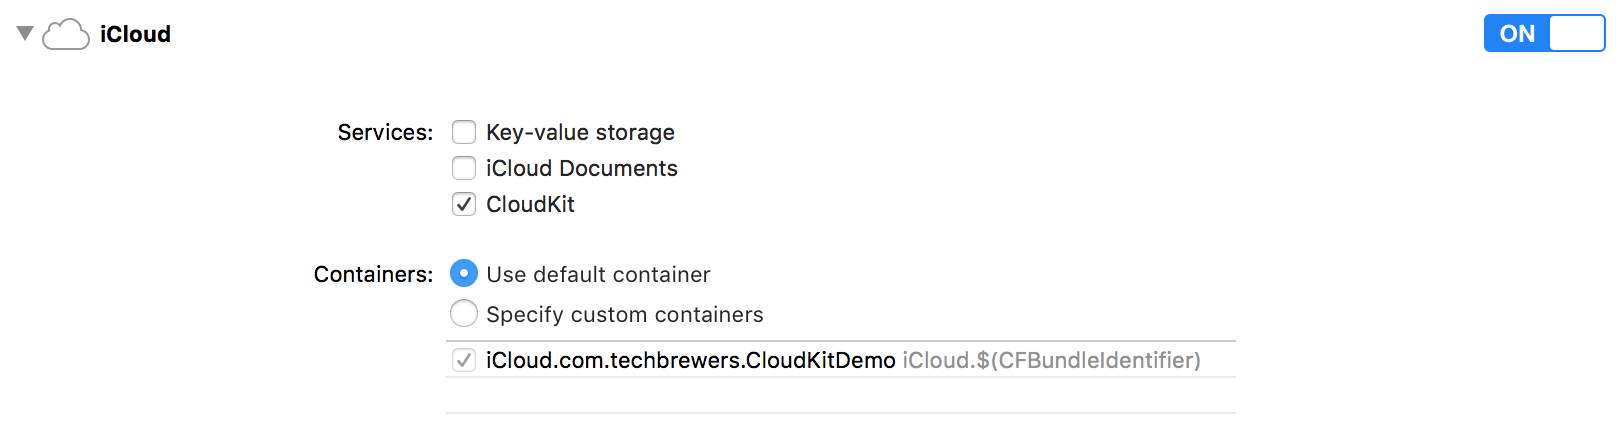Collapse the iCloud capability section triangle
The image size is (1622, 442).
click(25, 33)
